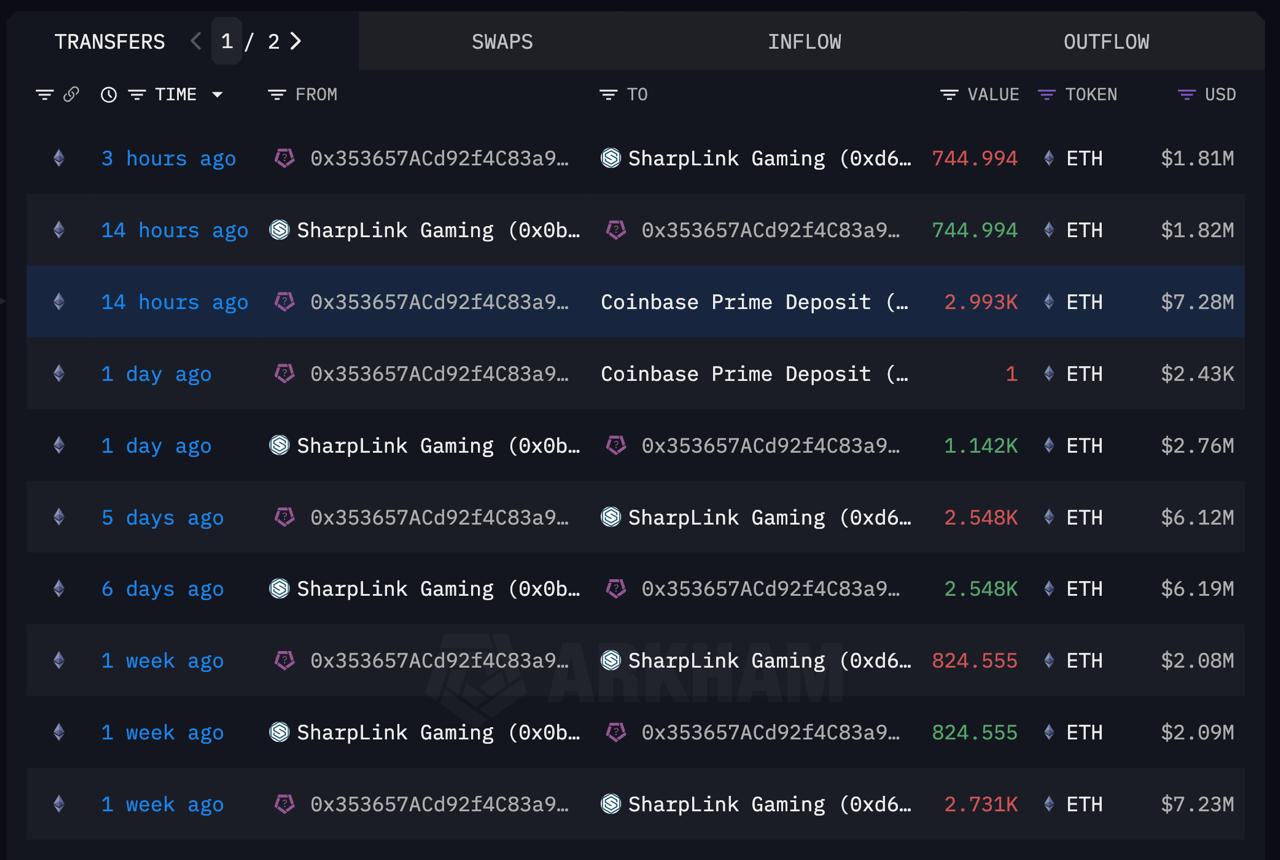The image size is (1280, 860).
Task: Open '1 day ago' transaction with value 1
Action: pyautogui.click(x=156, y=374)
